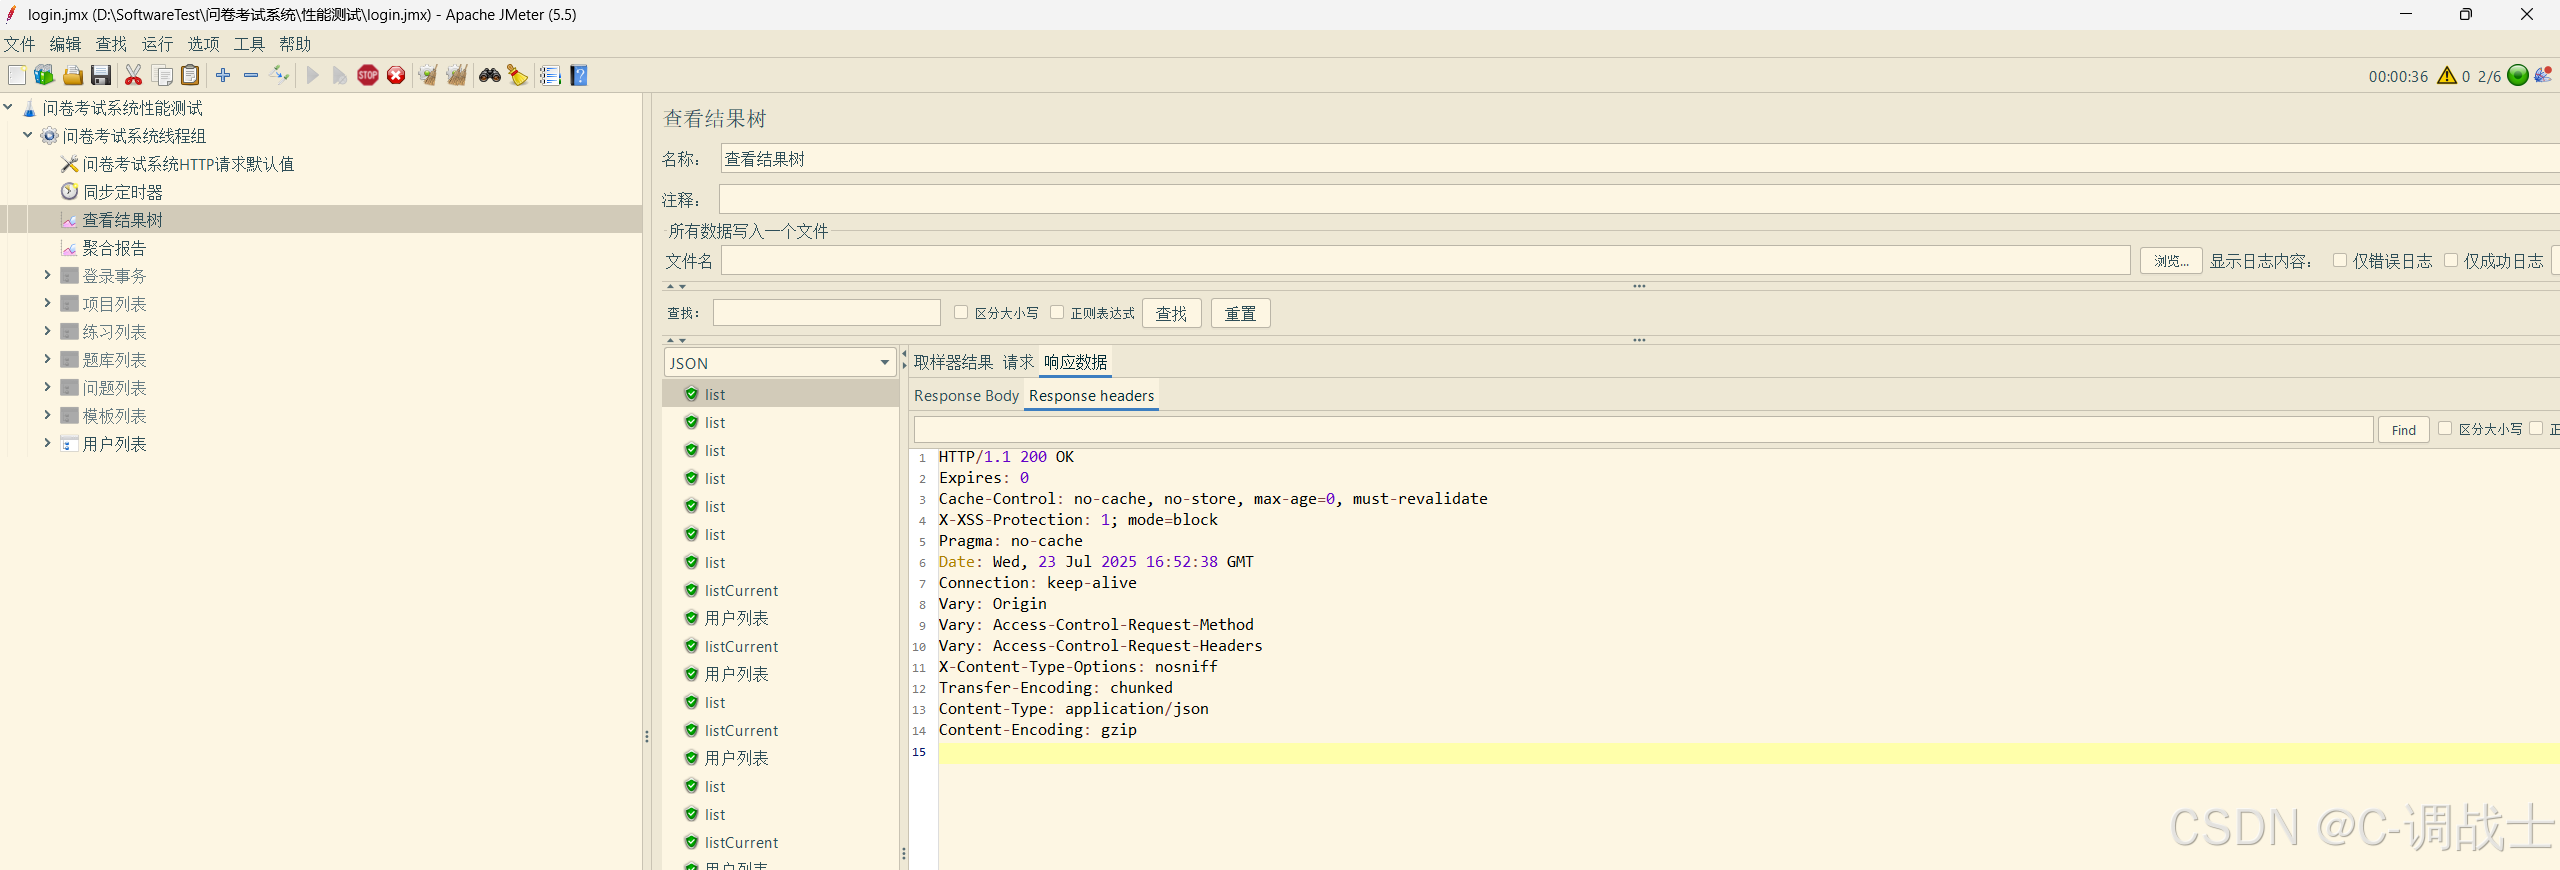
Task: Open the 选项 menu
Action: pos(203,44)
